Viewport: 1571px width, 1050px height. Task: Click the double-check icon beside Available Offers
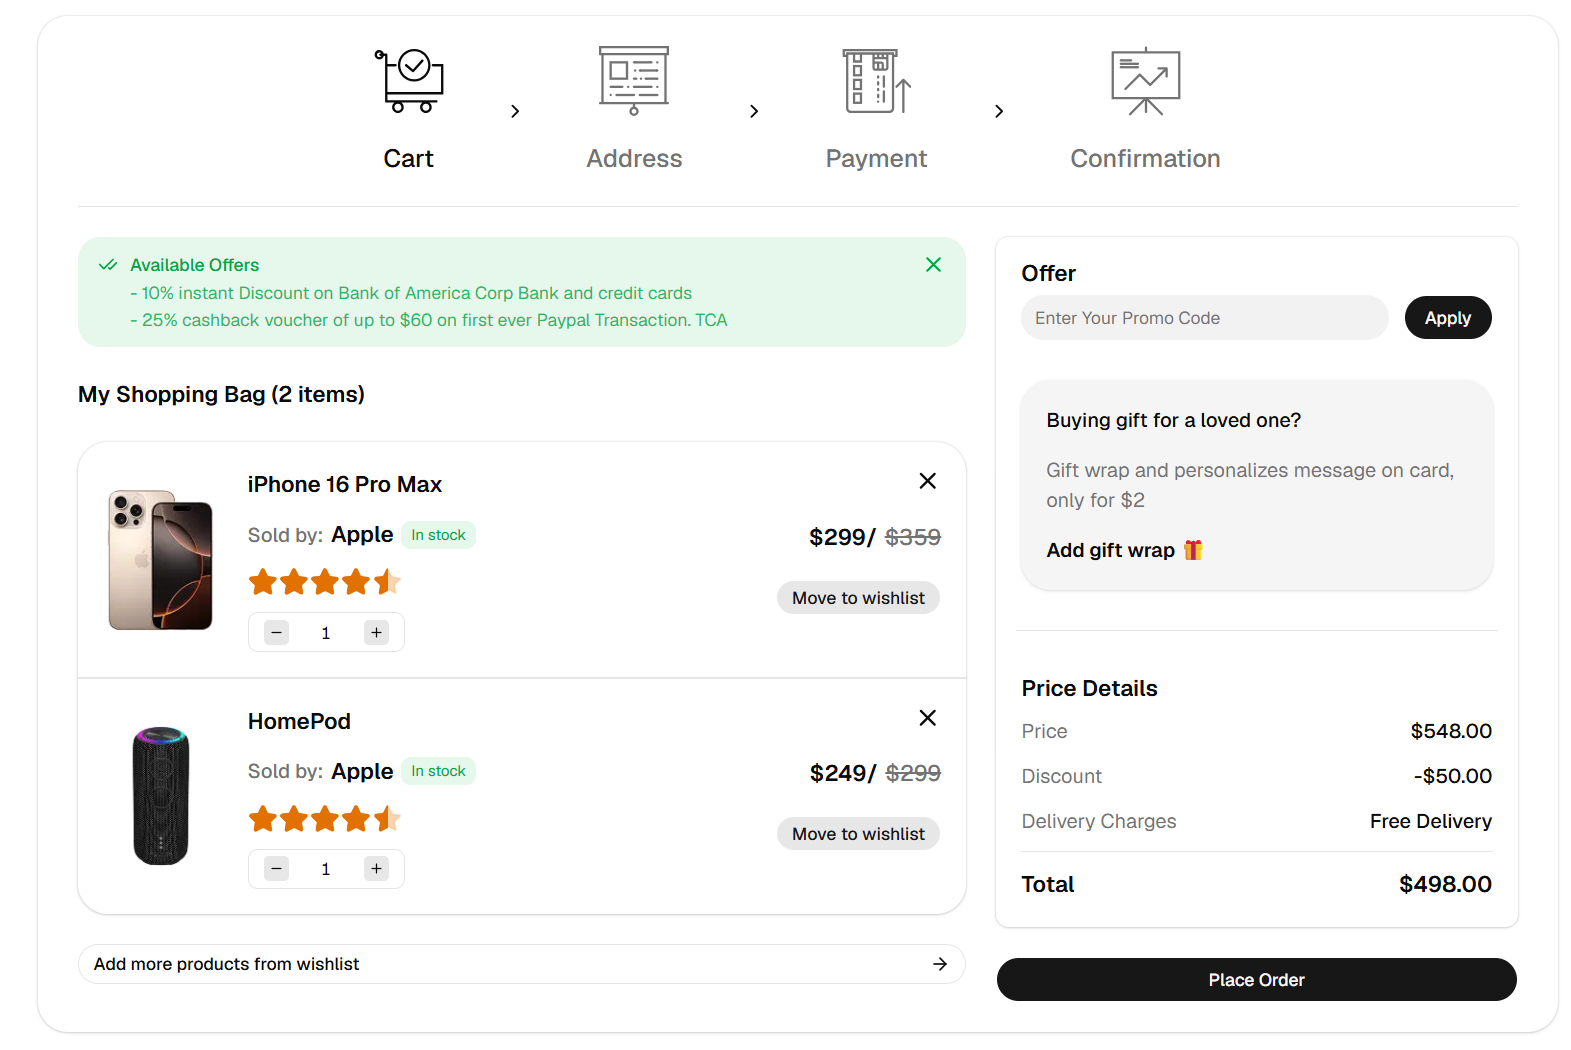click(108, 265)
